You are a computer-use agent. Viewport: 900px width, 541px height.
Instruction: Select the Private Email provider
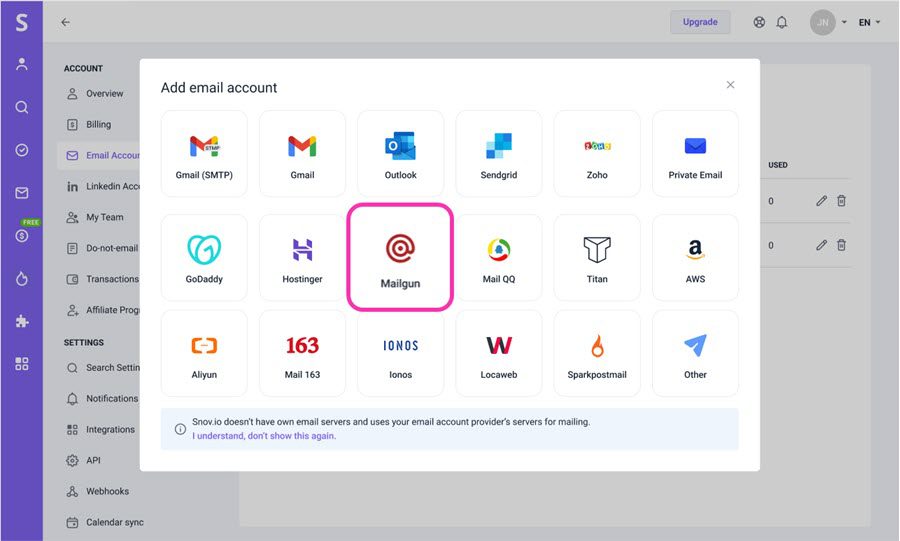(x=695, y=154)
